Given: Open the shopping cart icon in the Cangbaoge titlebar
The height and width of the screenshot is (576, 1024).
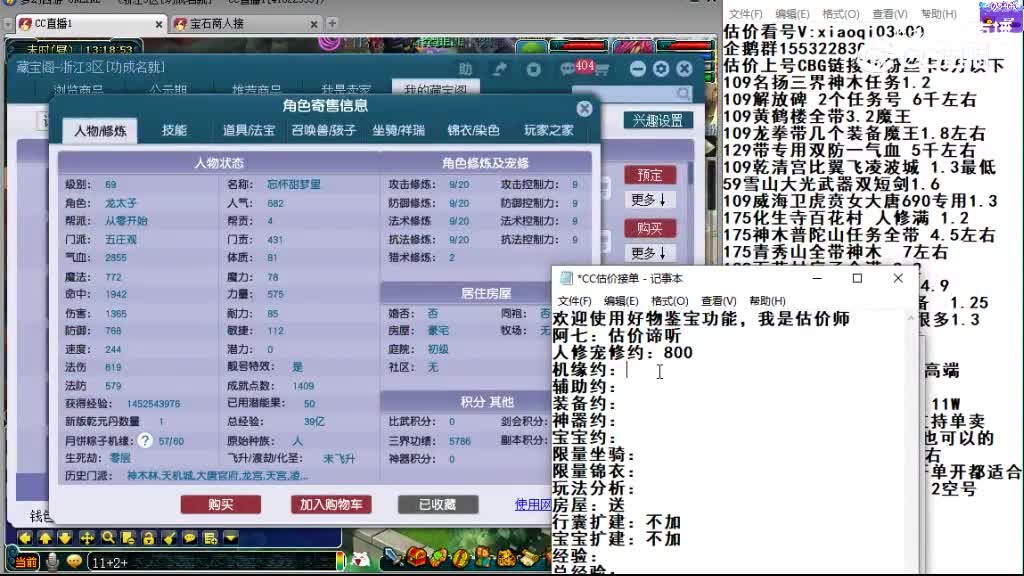Looking at the screenshot, I should pyautogui.click(x=603, y=68).
